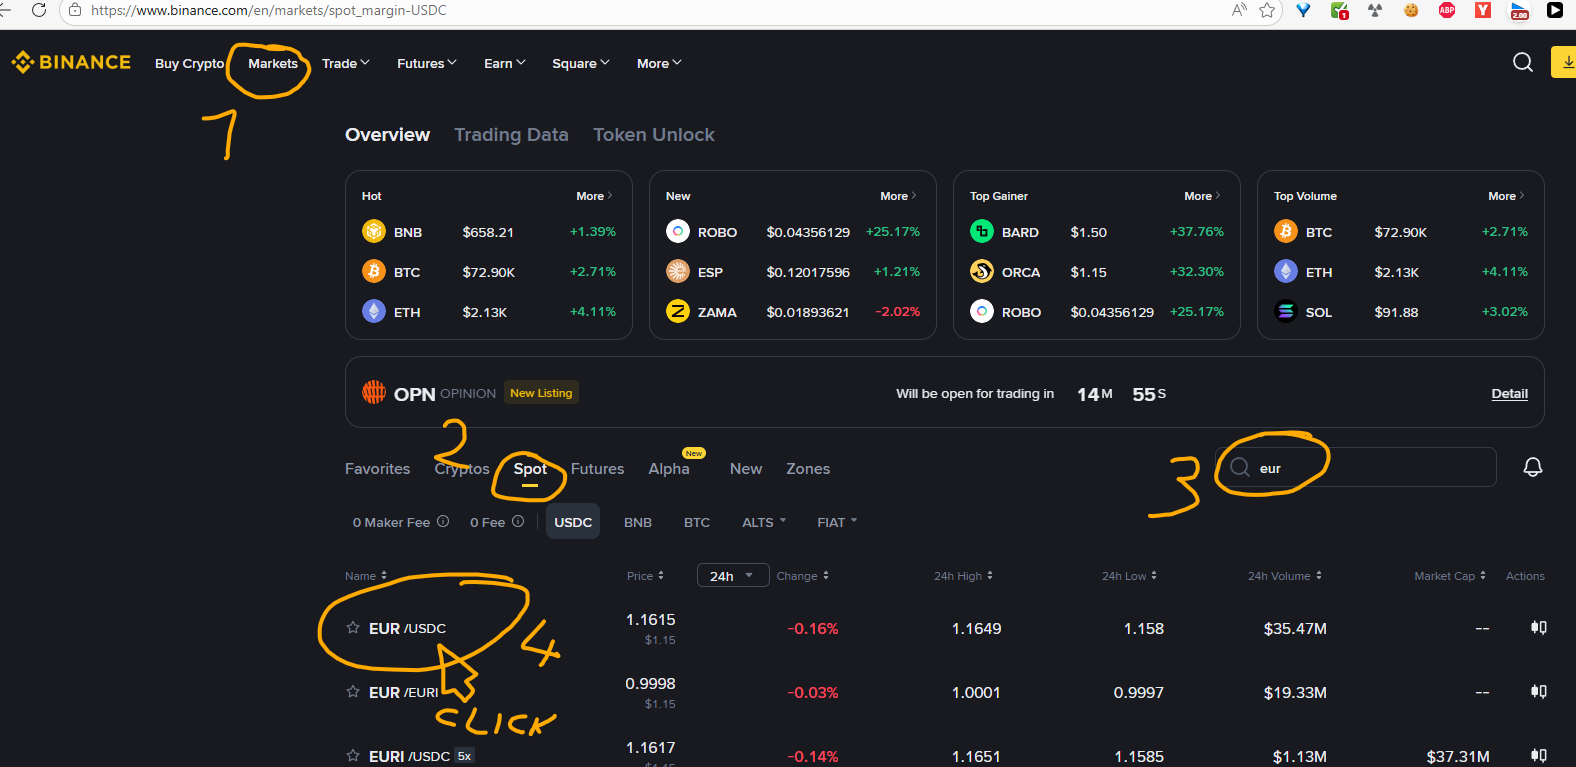Click the browser refresh icon

(39, 10)
